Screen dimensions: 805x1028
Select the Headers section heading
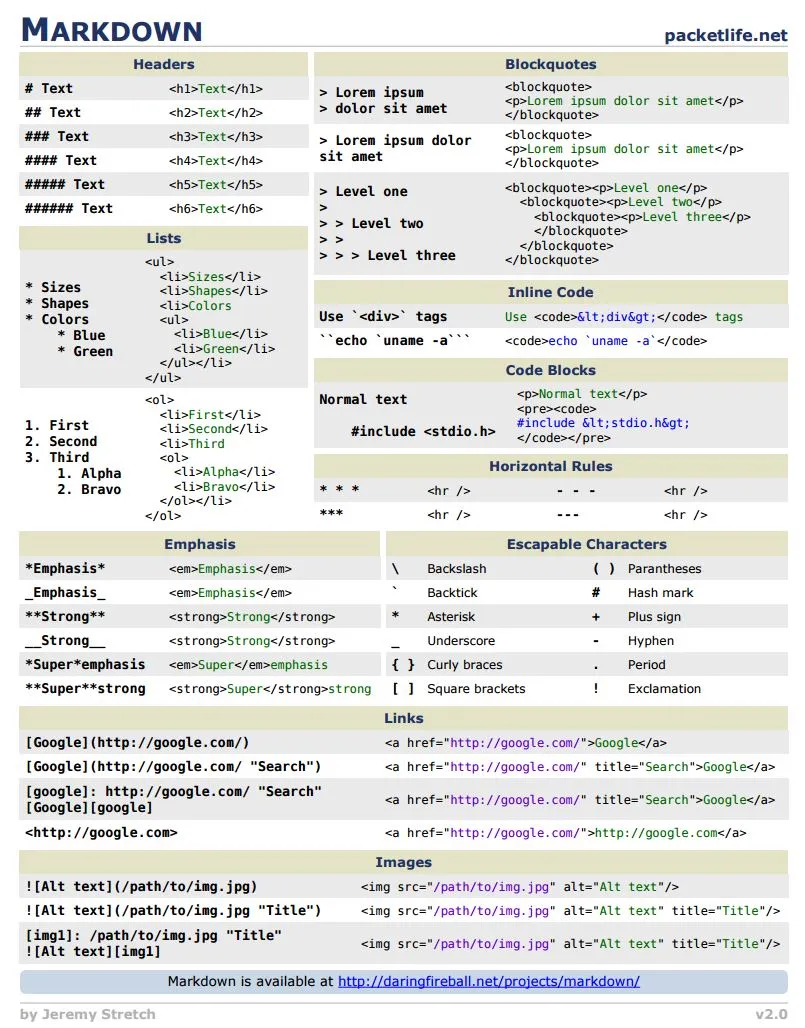pos(164,64)
